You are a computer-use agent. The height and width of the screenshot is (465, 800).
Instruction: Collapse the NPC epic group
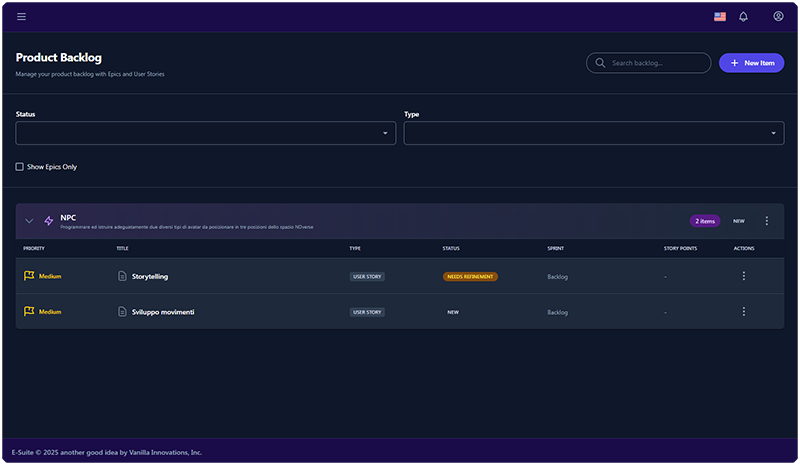click(29, 221)
